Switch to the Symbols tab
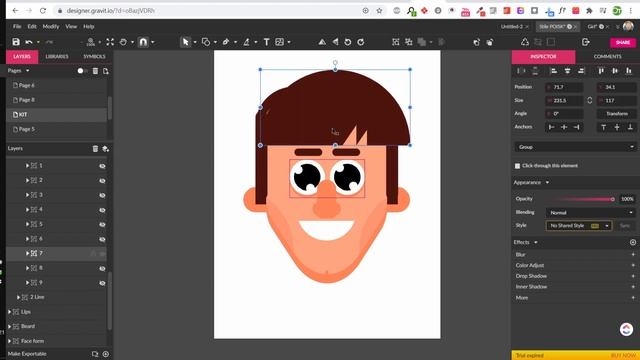 click(x=94, y=57)
